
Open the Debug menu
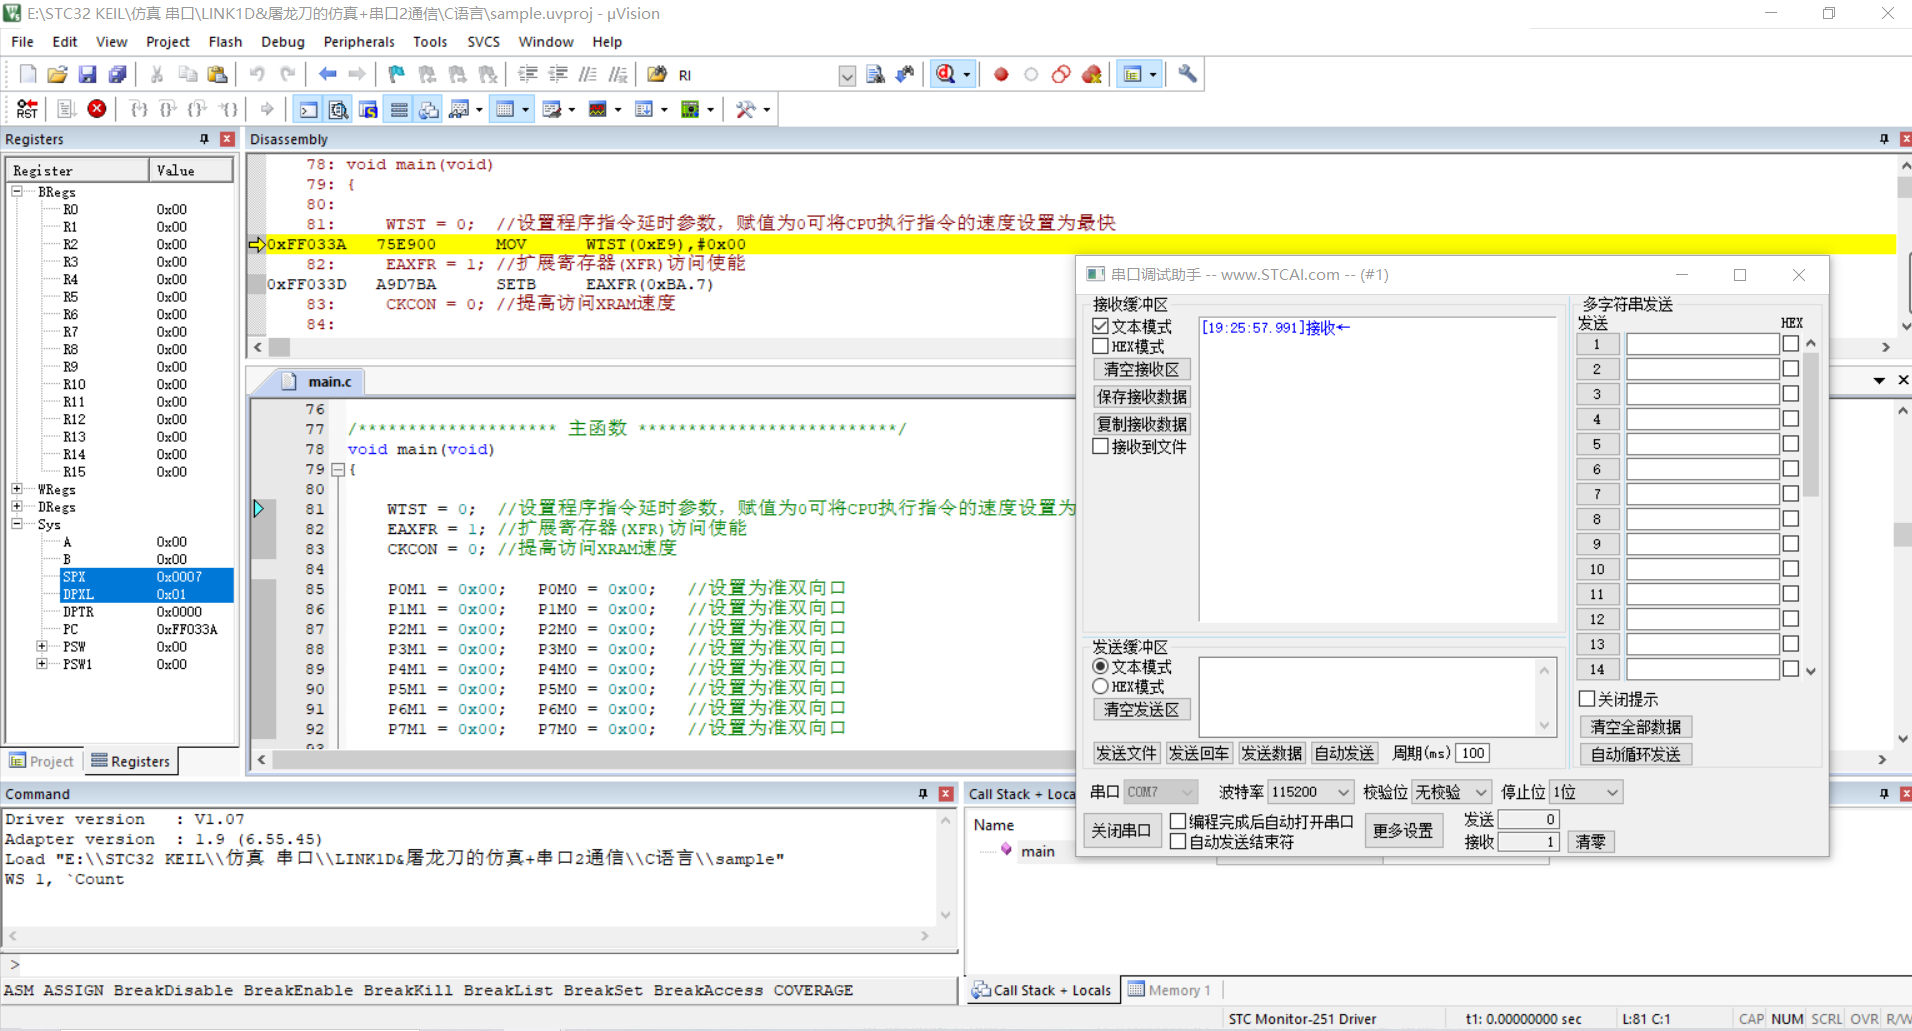[282, 41]
